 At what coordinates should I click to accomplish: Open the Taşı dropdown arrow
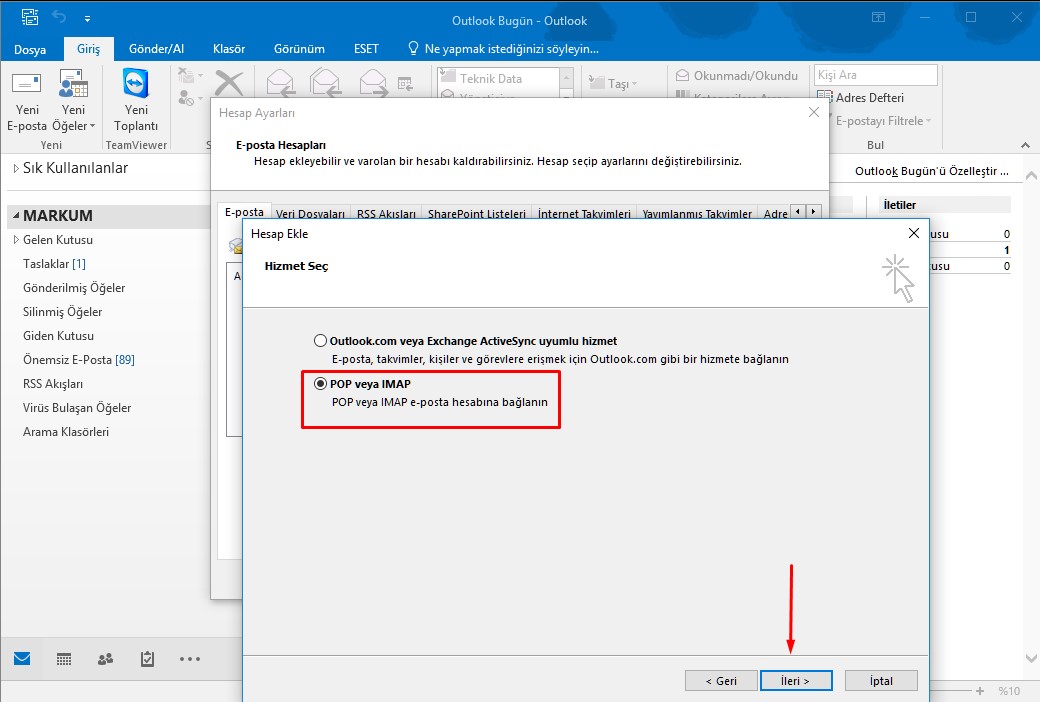635,84
